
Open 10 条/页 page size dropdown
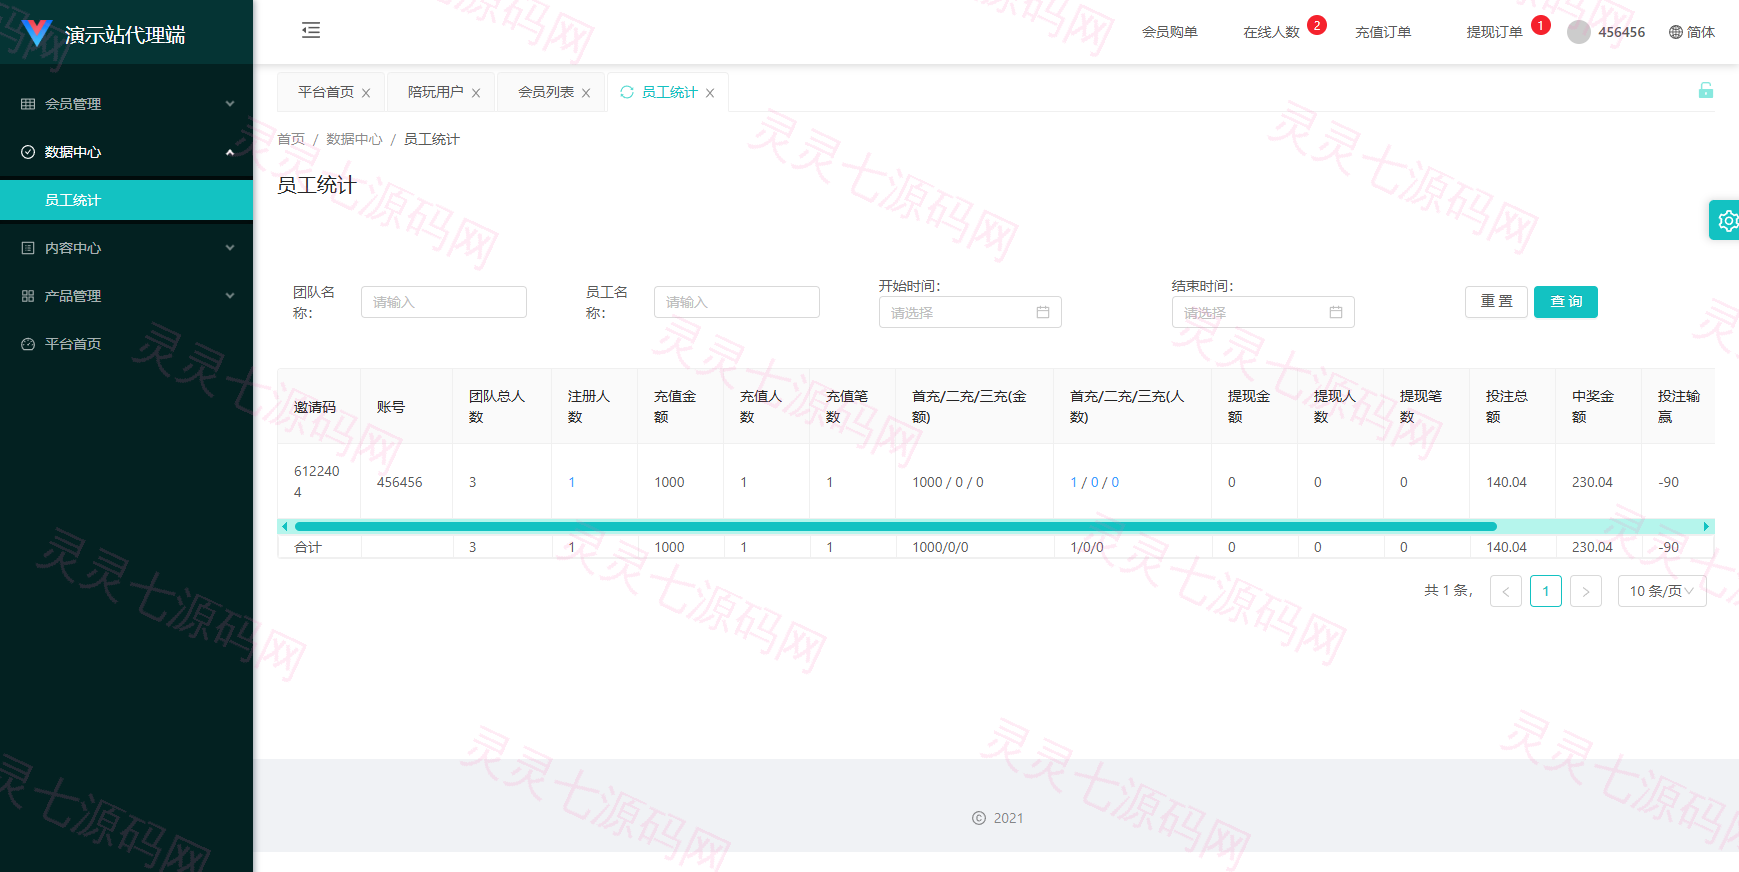coord(1662,591)
